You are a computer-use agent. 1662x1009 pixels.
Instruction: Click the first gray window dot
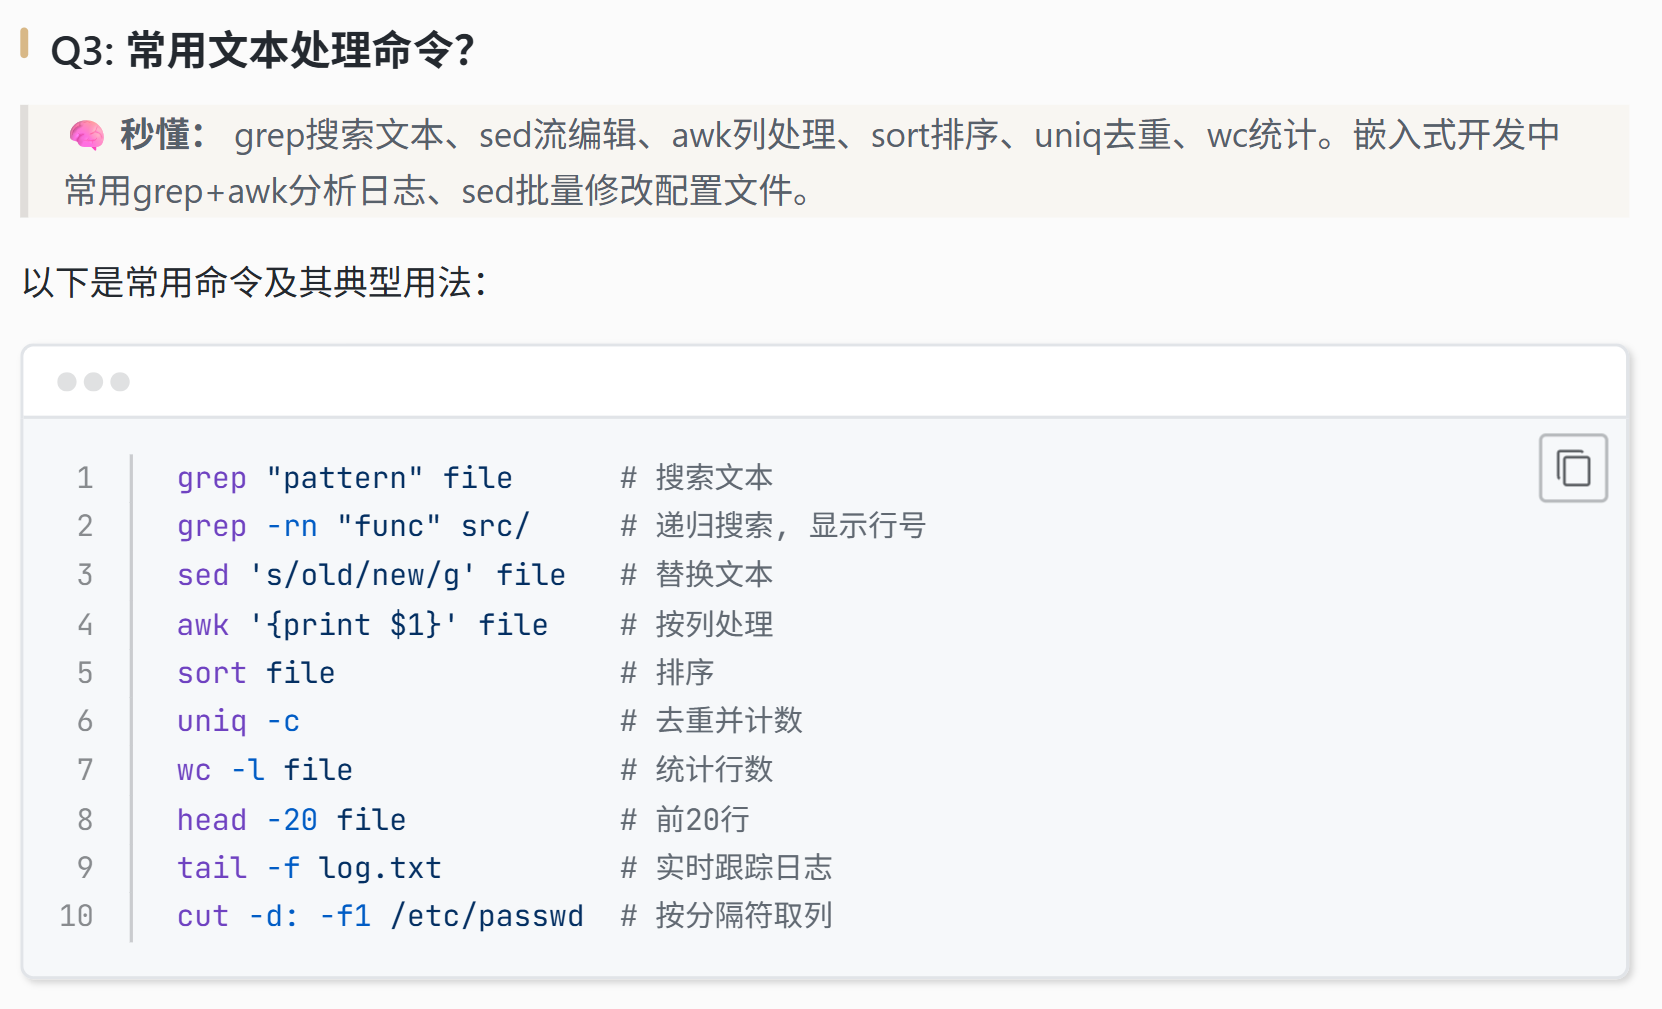click(67, 382)
